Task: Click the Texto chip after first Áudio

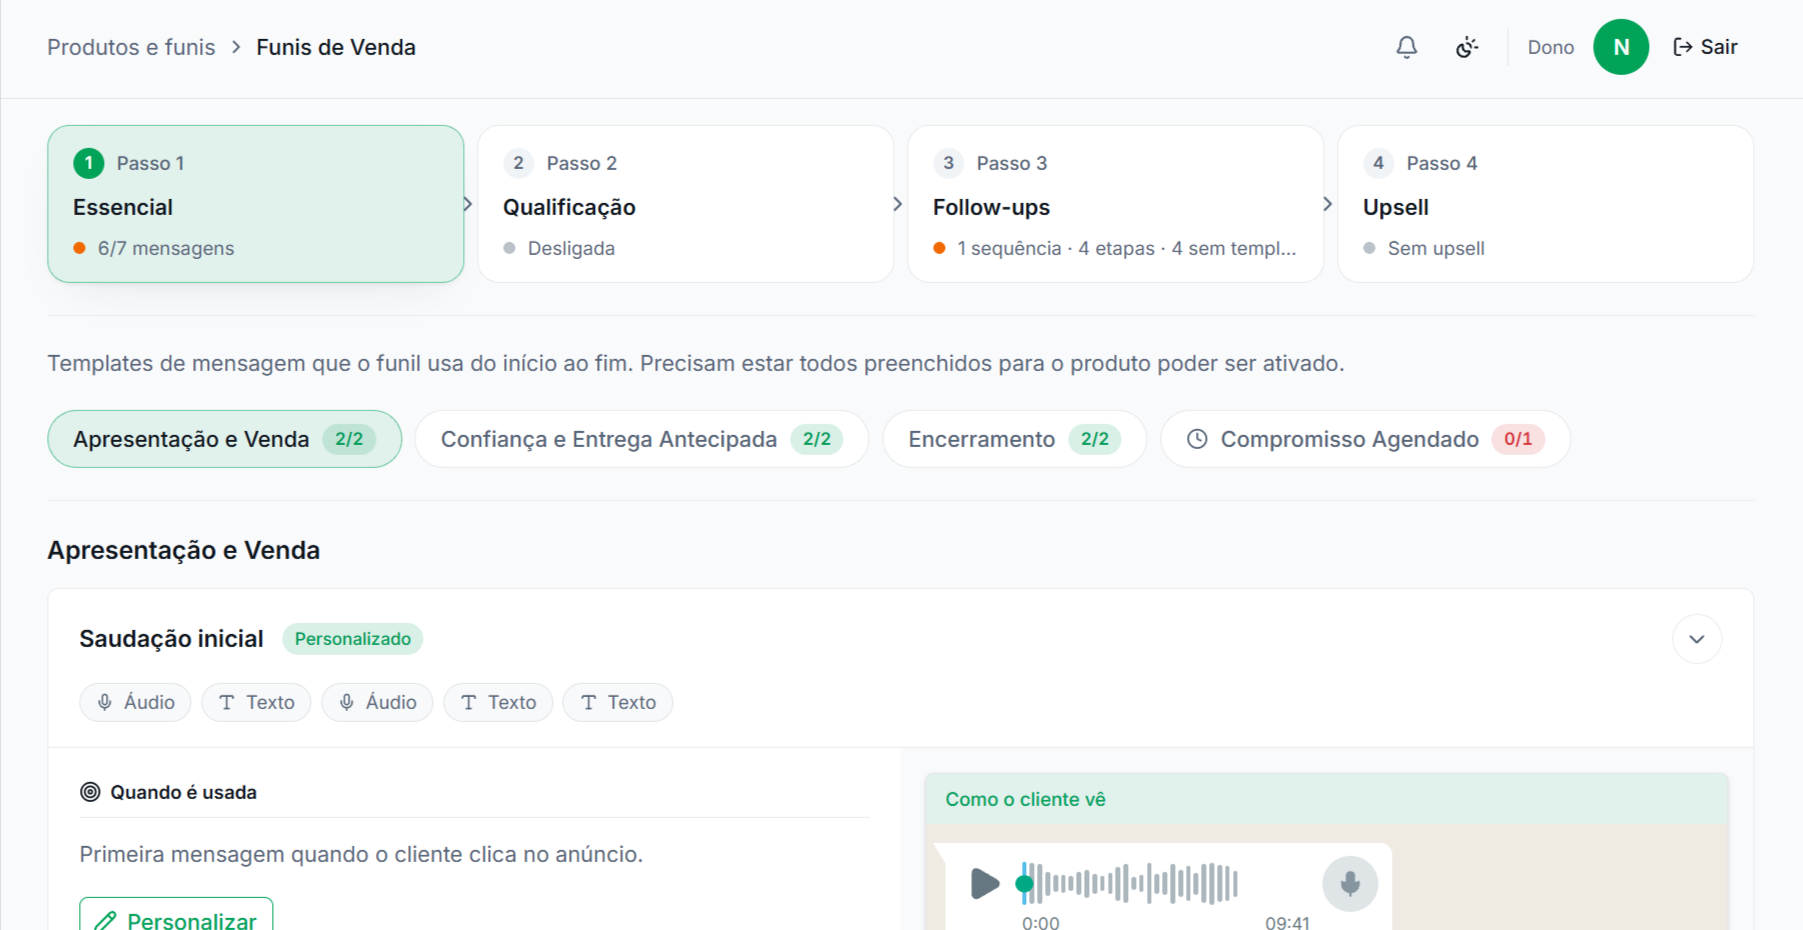Action: [256, 702]
